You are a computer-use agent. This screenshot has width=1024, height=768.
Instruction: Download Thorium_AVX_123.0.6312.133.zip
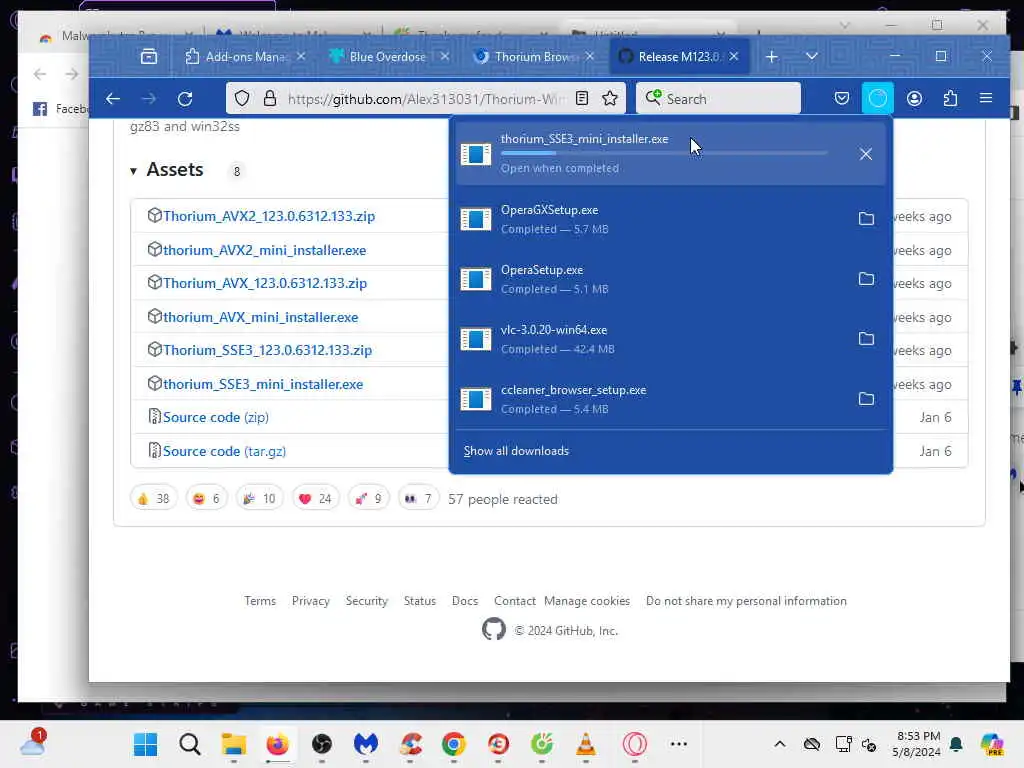tap(264, 283)
